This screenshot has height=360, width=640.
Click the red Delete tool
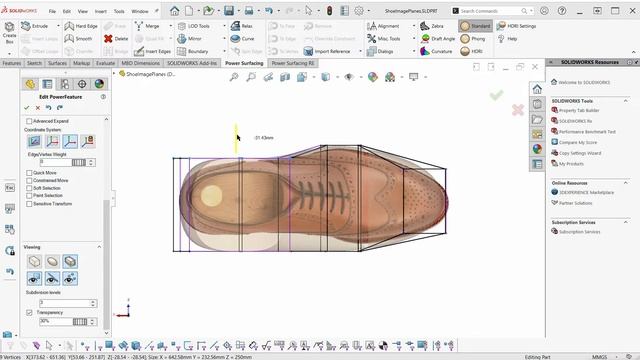pyautogui.click(x=116, y=39)
